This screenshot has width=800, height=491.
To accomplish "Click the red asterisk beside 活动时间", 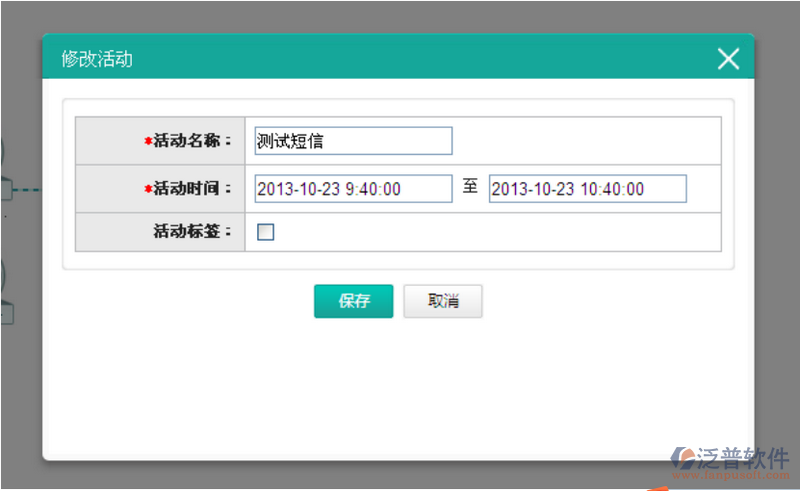I will coord(148,189).
